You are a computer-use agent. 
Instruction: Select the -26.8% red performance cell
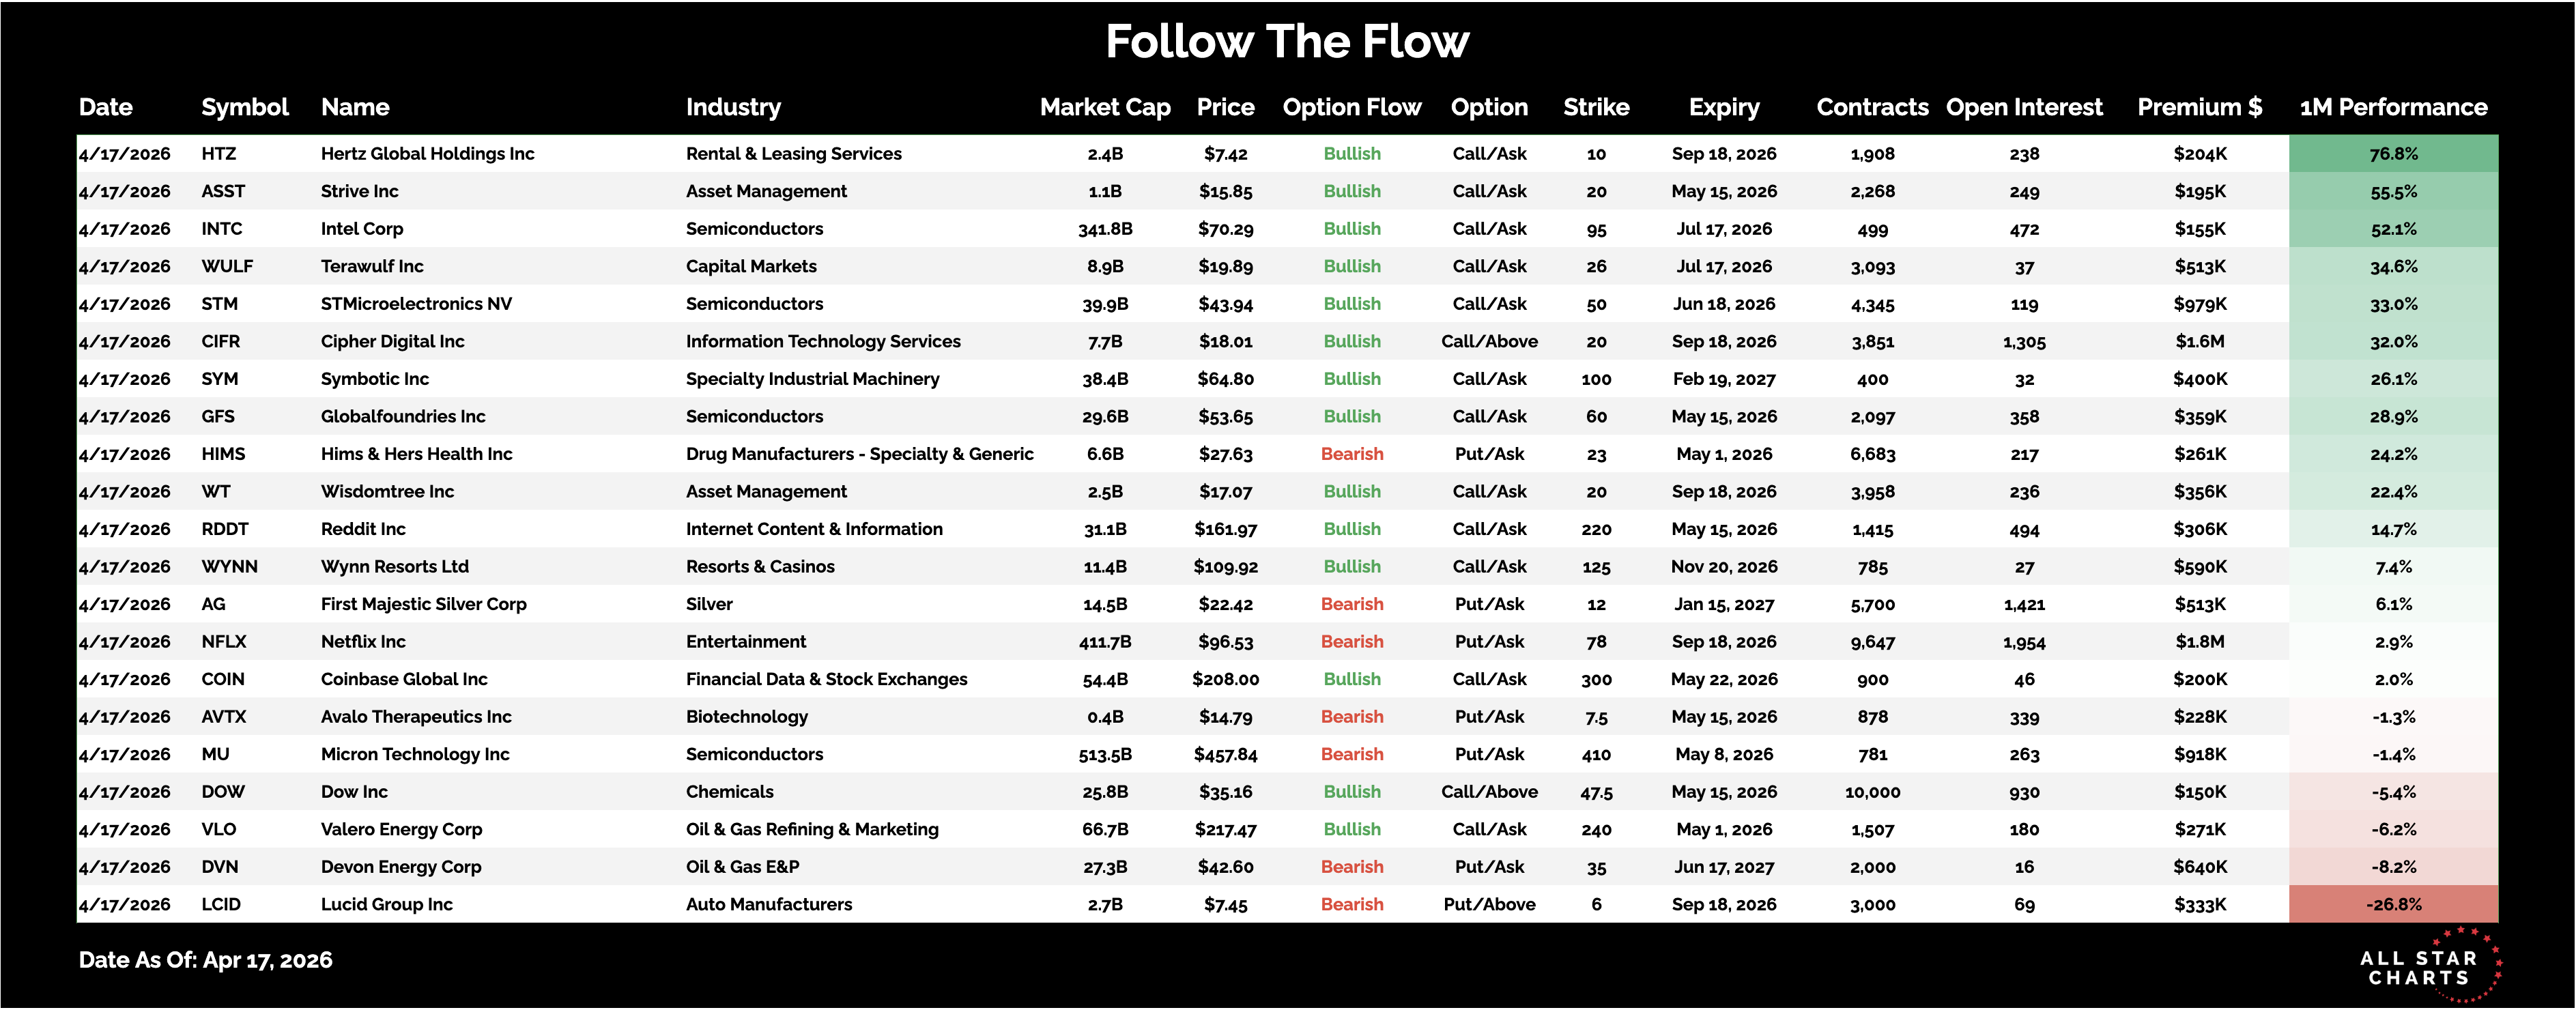coord(2393,905)
